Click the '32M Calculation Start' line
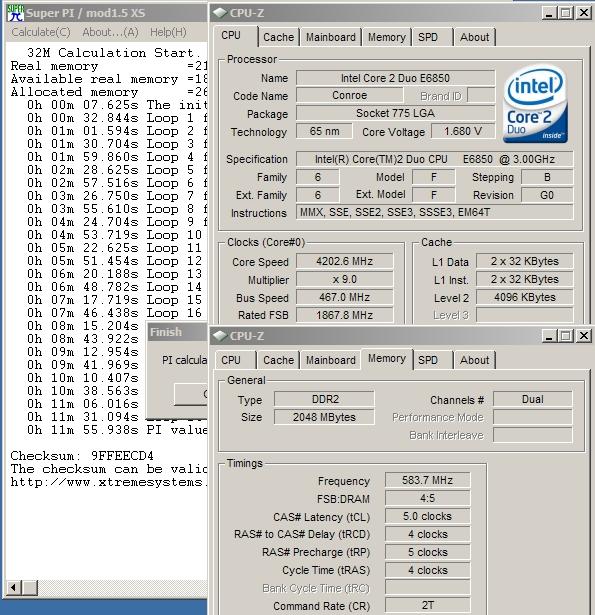This screenshot has width=595, height=615. (x=113, y=53)
